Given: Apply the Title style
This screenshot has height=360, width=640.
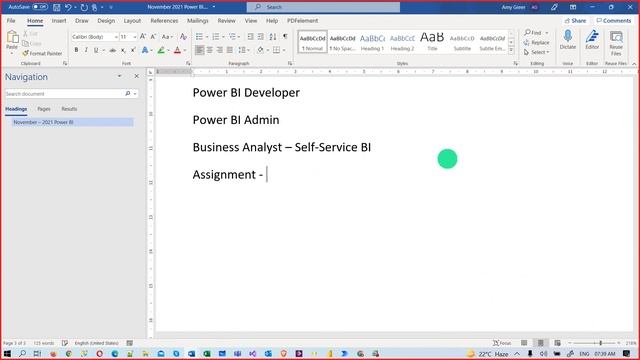Looking at the screenshot, I should tap(432, 42).
